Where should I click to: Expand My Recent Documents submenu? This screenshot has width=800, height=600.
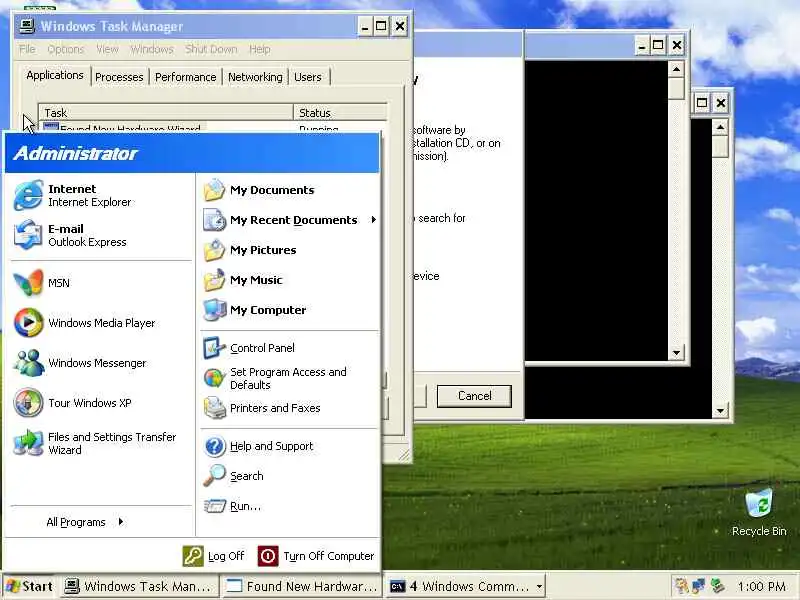coord(289,220)
